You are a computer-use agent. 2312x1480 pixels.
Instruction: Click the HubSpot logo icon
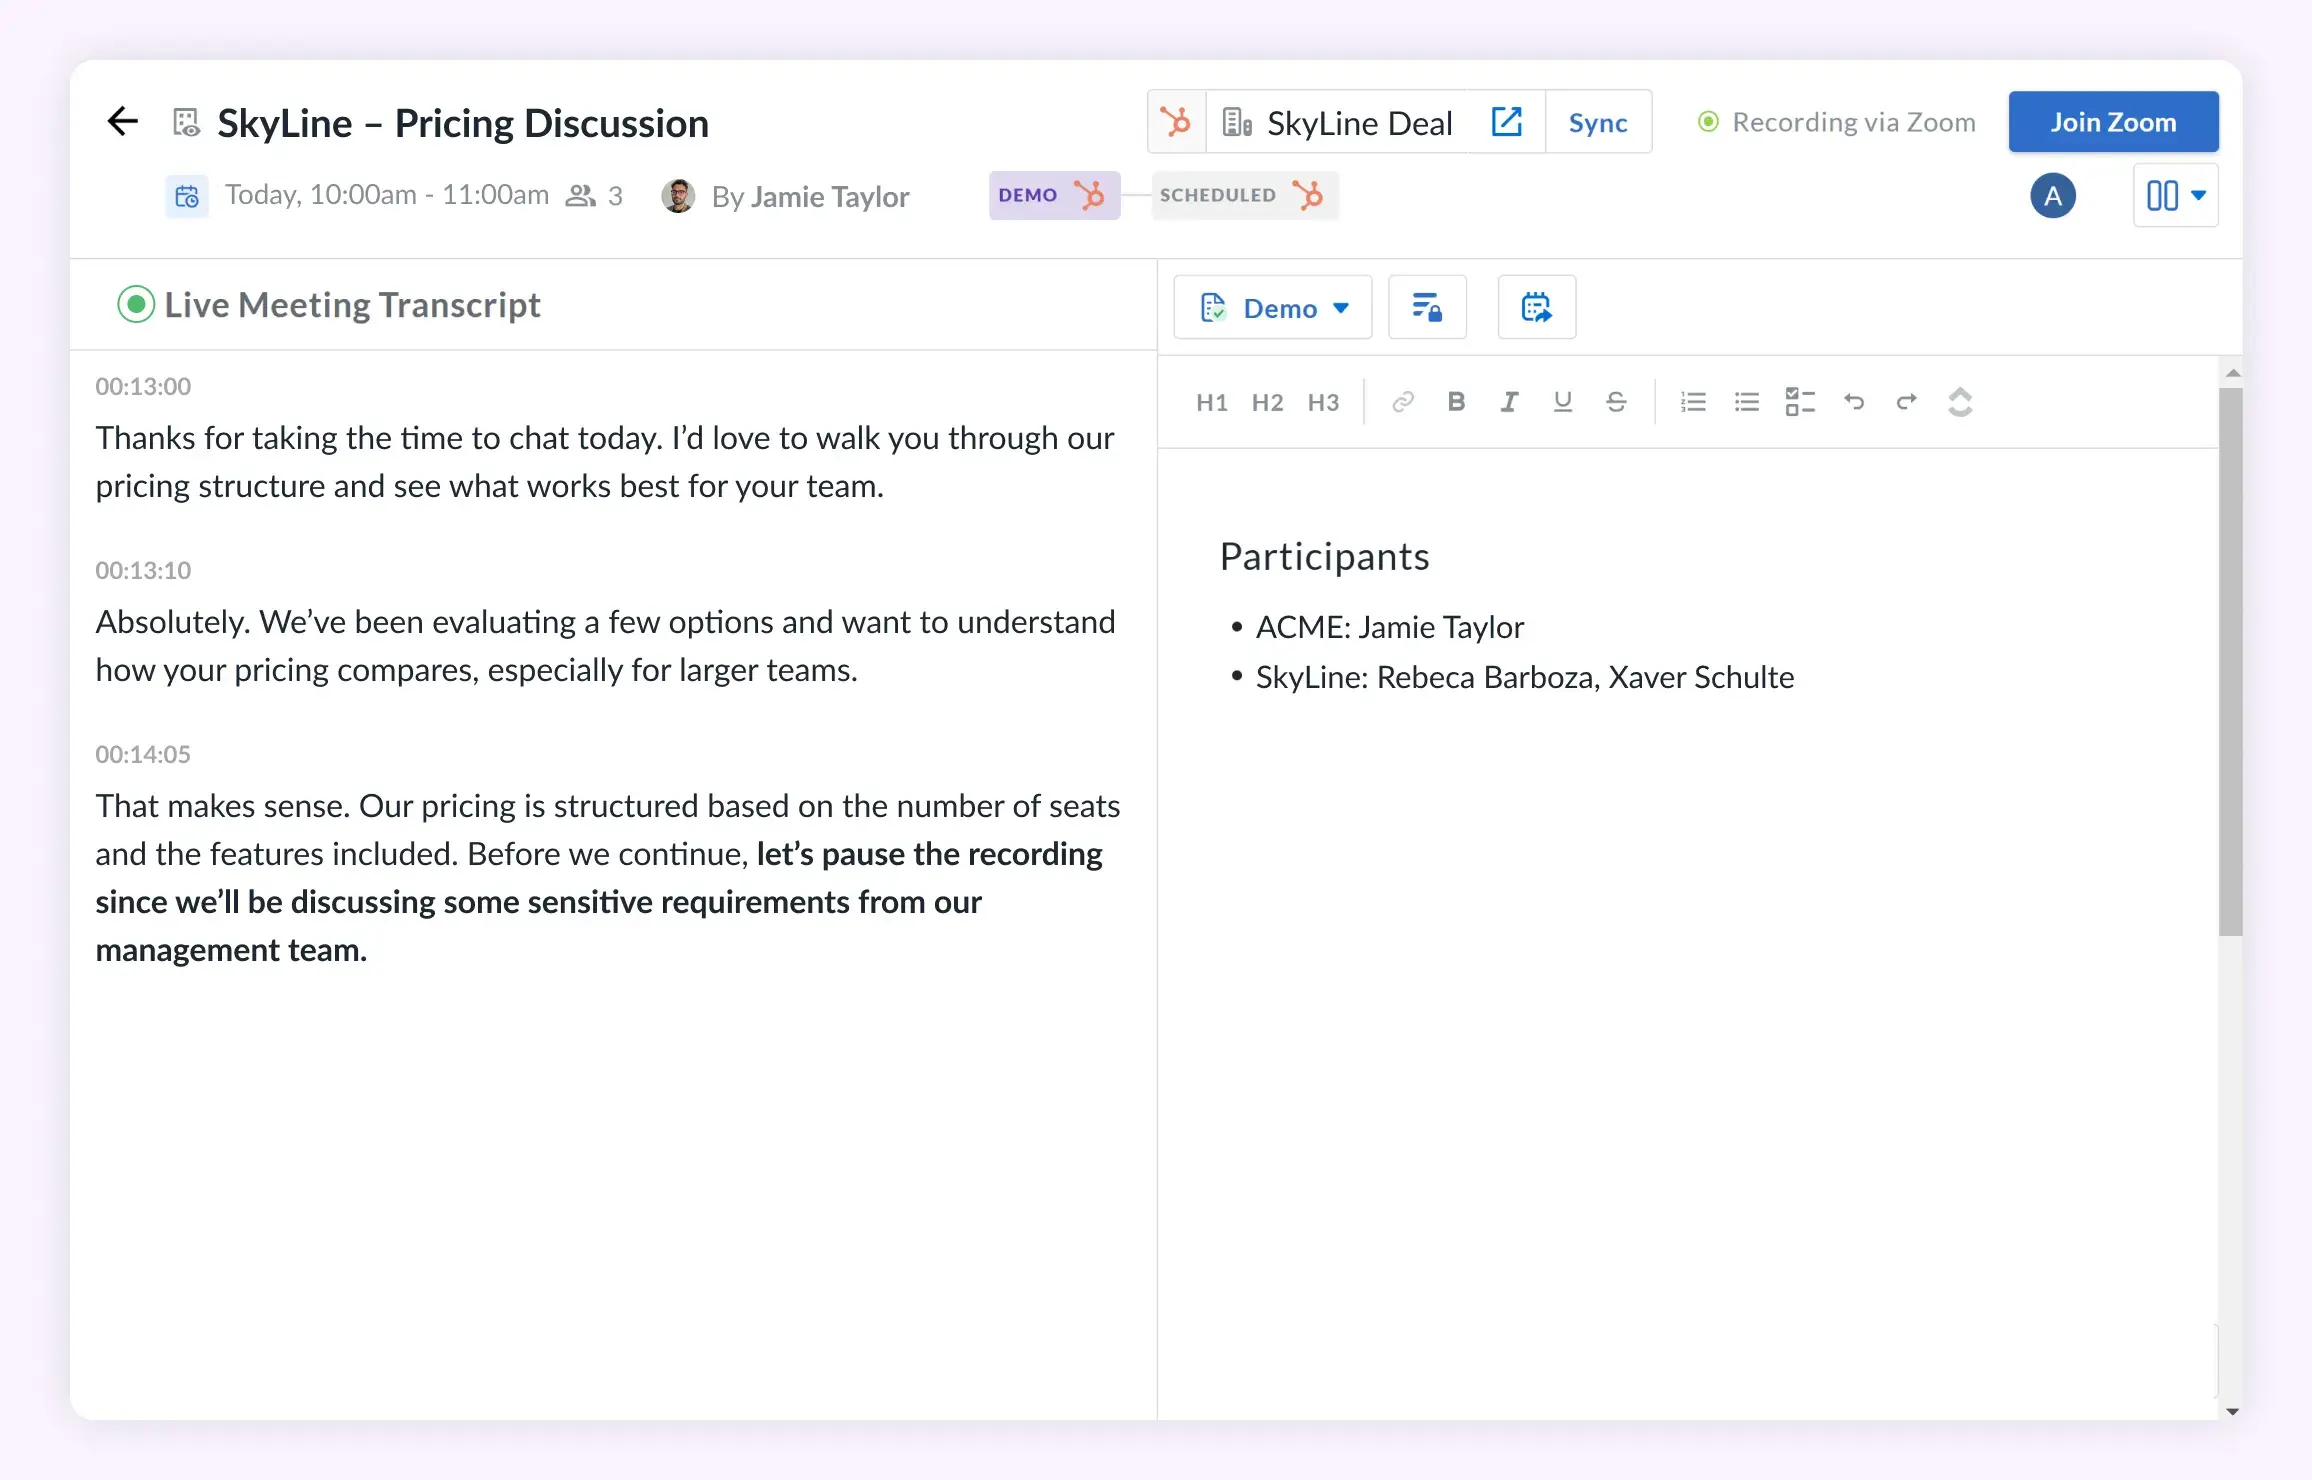pyautogui.click(x=1176, y=122)
